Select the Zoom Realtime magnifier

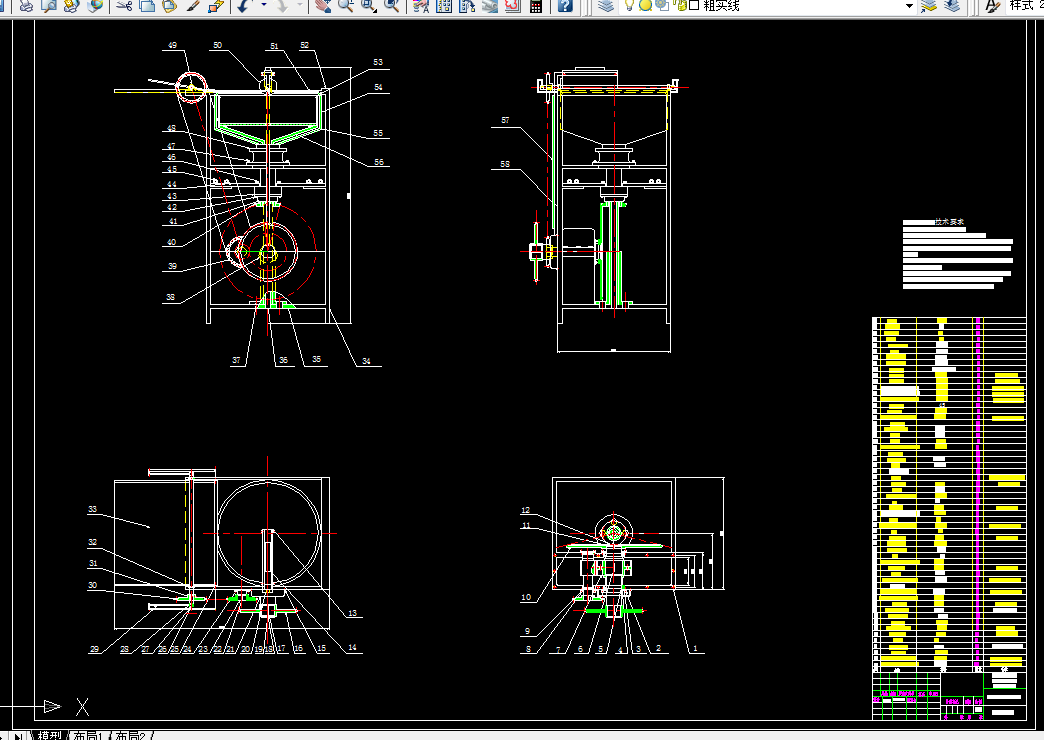(x=346, y=6)
